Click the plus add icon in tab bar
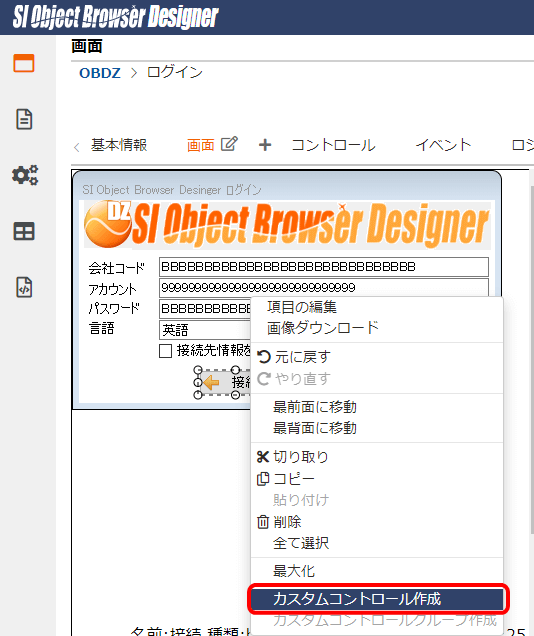The height and width of the screenshot is (636, 534). (x=265, y=145)
